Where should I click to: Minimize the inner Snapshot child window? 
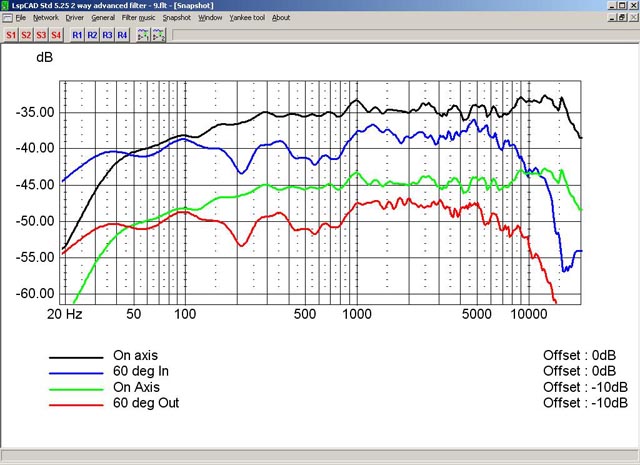pyautogui.click(x=612, y=18)
